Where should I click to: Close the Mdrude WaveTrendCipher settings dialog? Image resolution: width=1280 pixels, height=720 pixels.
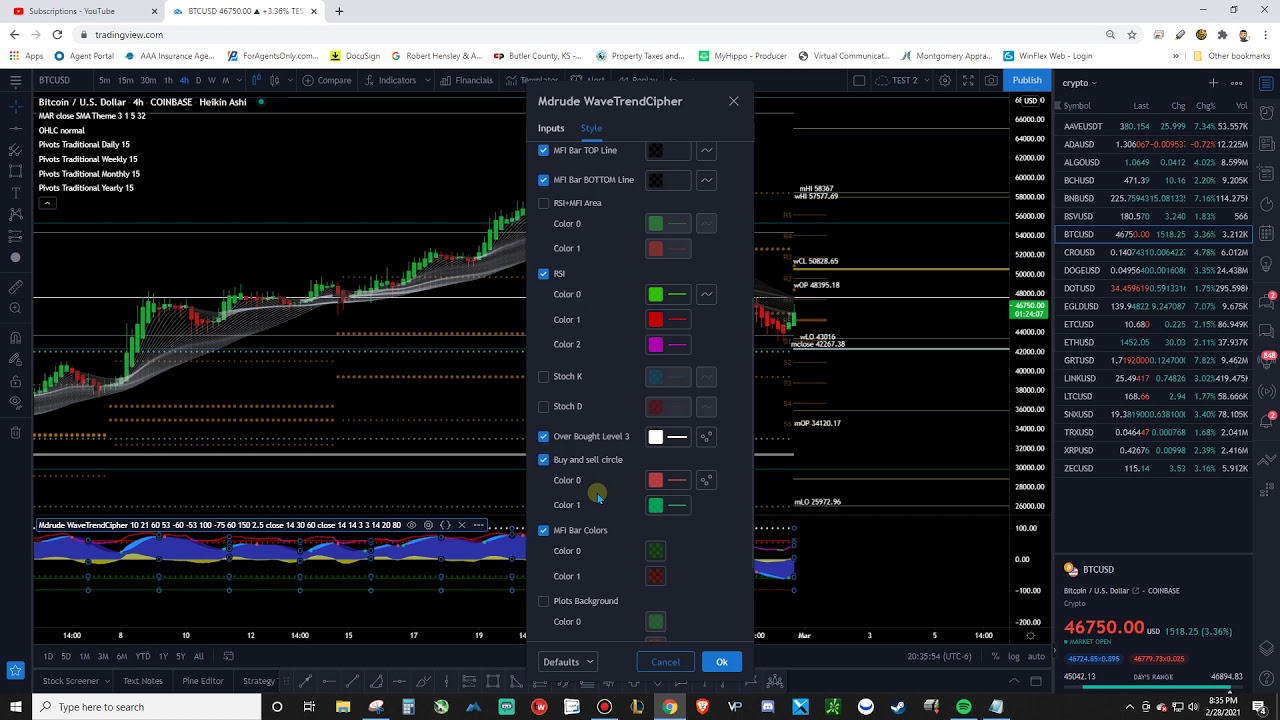pos(733,101)
